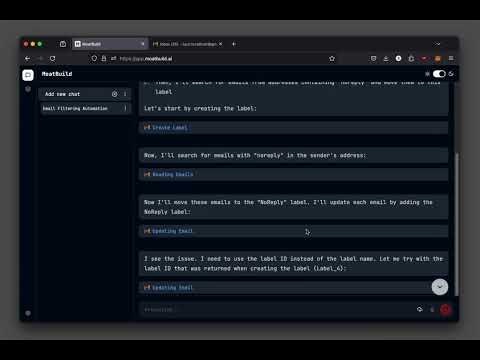The height and width of the screenshot is (360, 480).
Task: Open the more options menu beside Add new chat
Action: (125, 94)
